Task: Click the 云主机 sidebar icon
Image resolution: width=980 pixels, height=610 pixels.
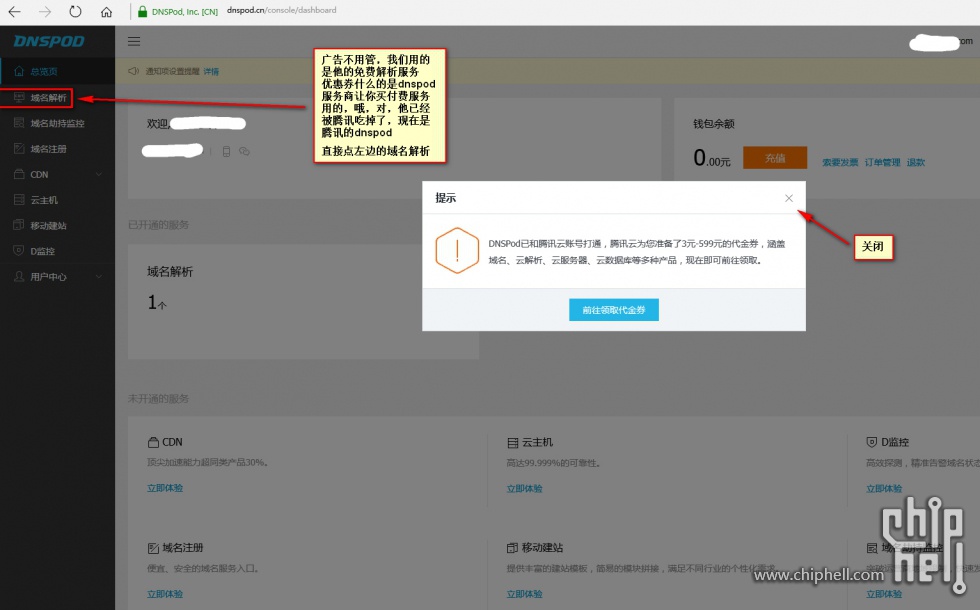Action: [x=19, y=200]
